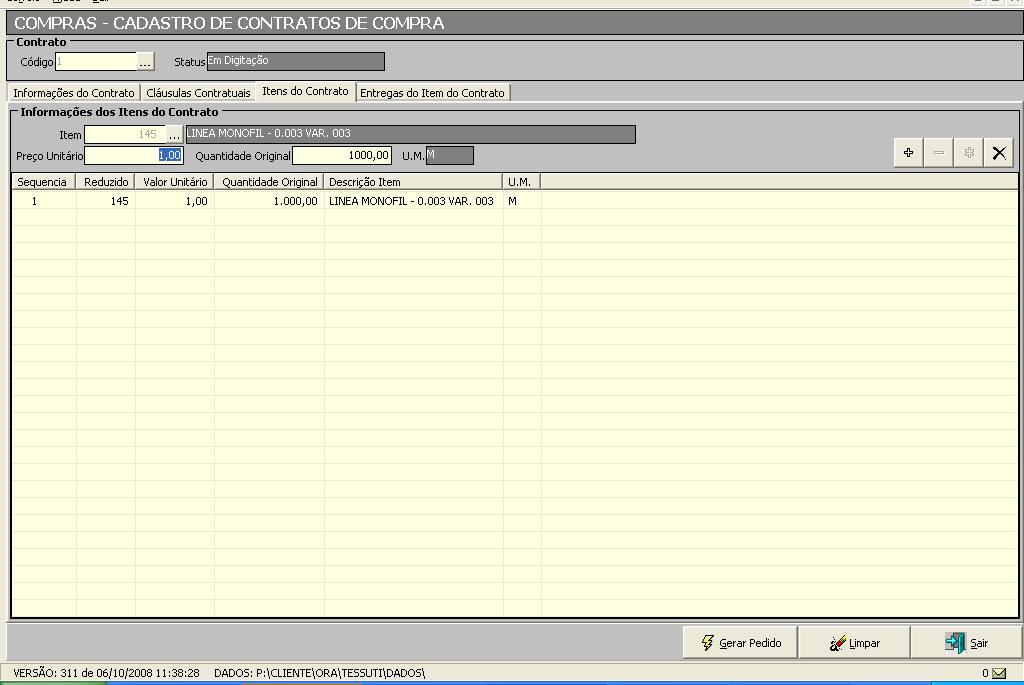Screen dimensions: 1024x685
Task: Click the minus icon to remove item
Action: (x=938, y=153)
